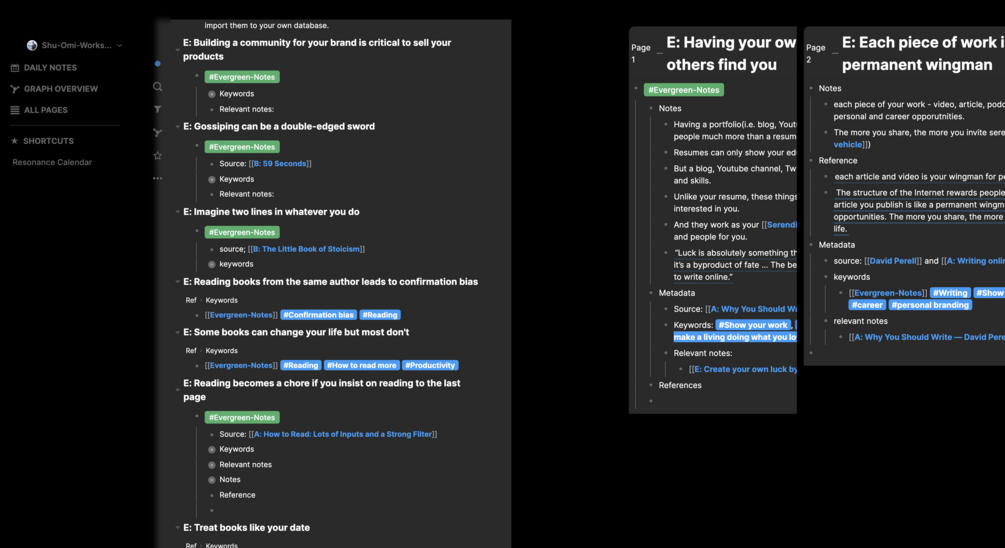Viewport: 1005px width, 548px height.
Task: Open the filter funnel icon
Action: pyautogui.click(x=158, y=109)
